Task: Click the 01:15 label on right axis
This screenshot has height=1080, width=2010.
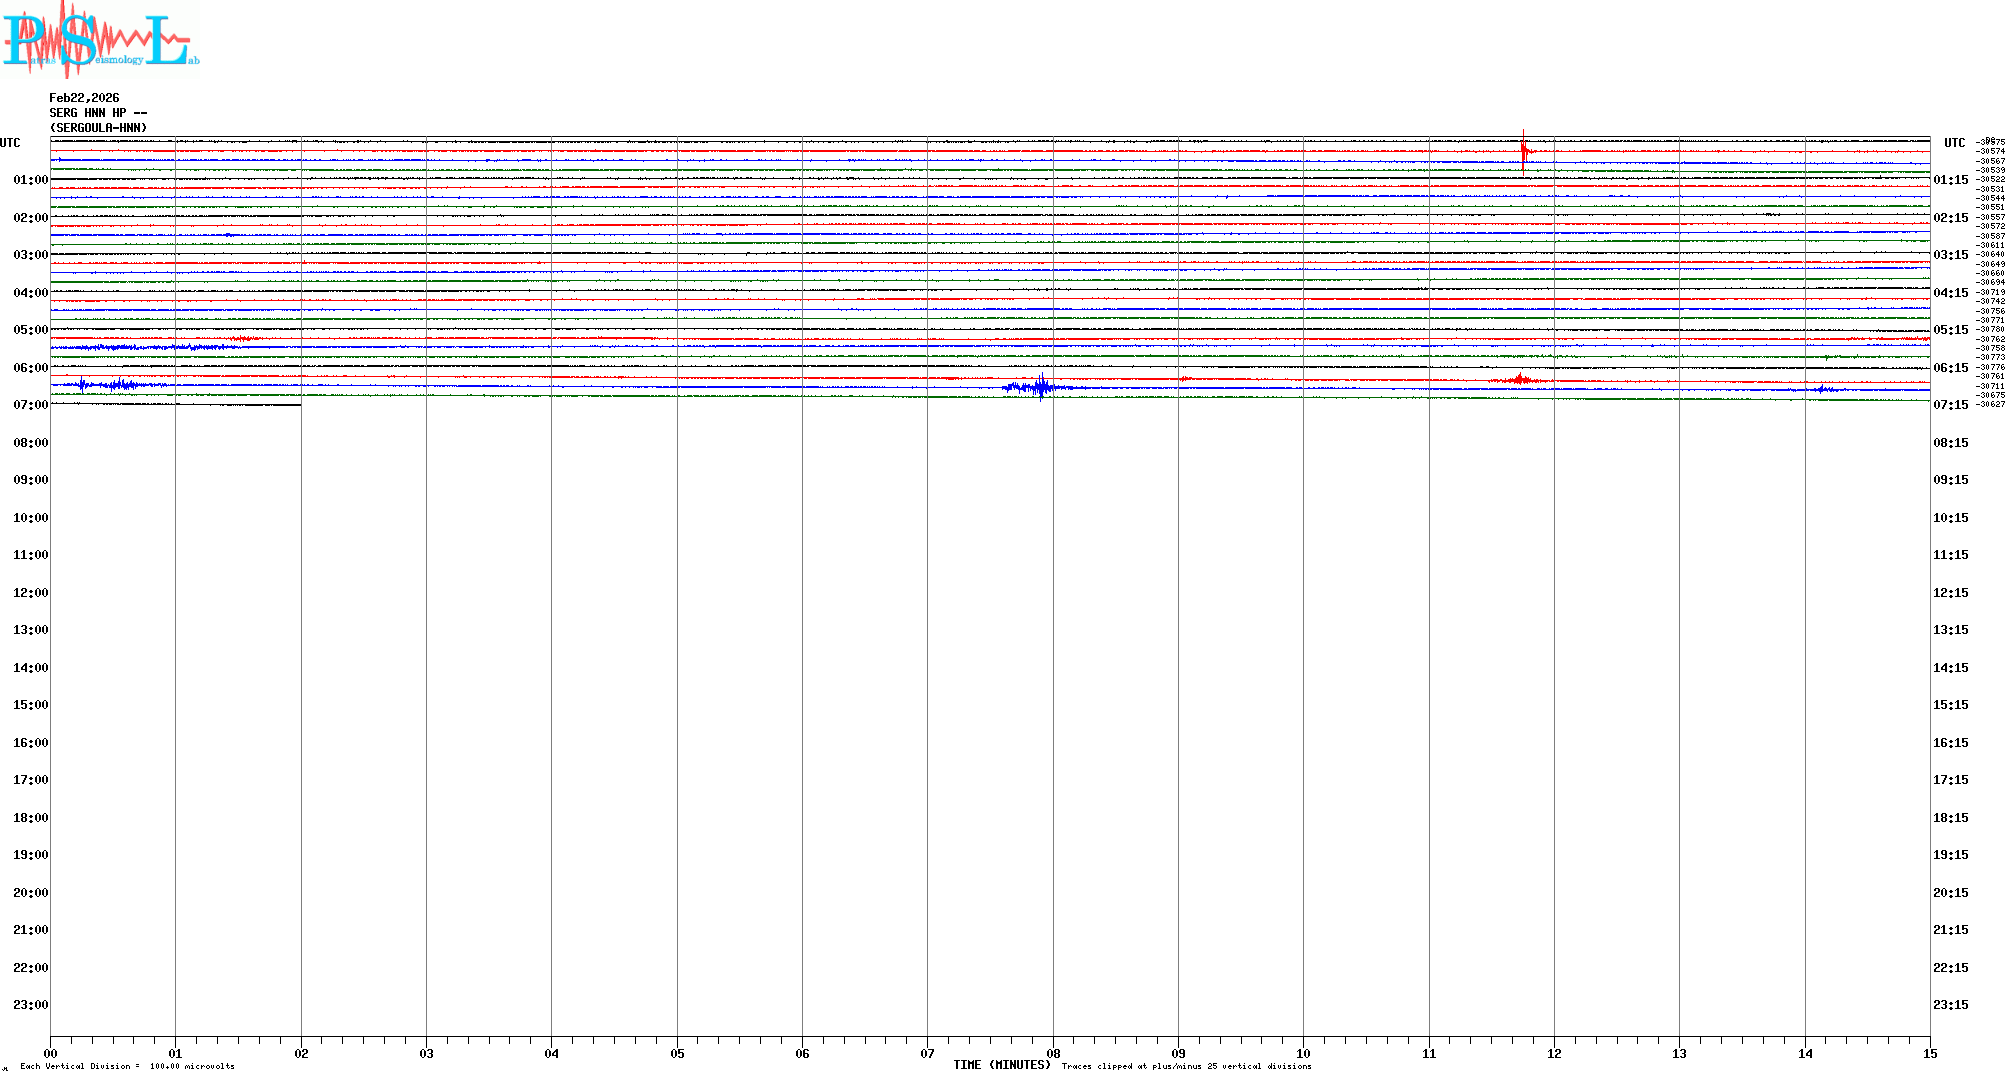Action: (x=1950, y=180)
